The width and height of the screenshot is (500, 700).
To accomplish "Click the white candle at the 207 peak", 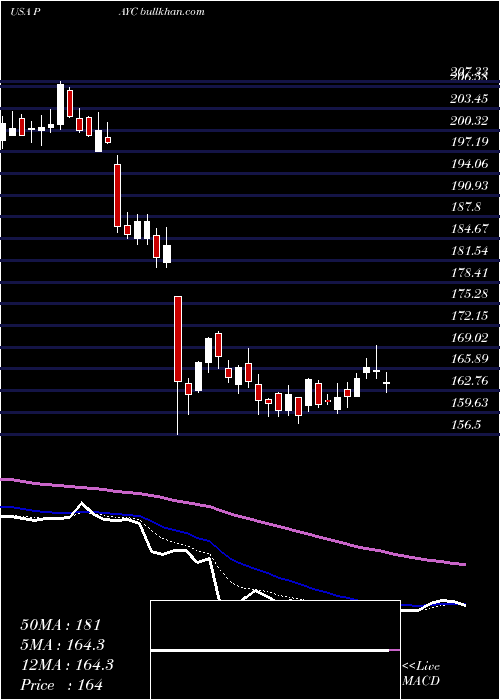I will coord(60,105).
